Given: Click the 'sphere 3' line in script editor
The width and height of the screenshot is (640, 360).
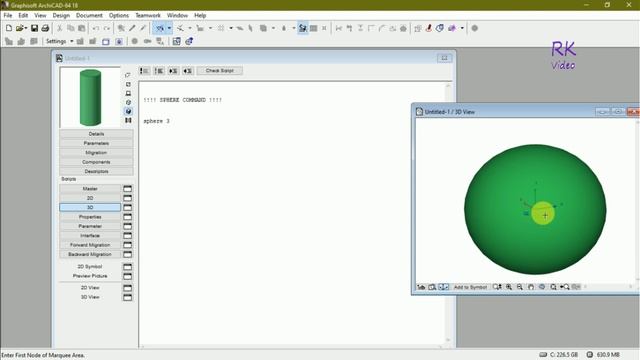Looking at the screenshot, I should [156, 121].
